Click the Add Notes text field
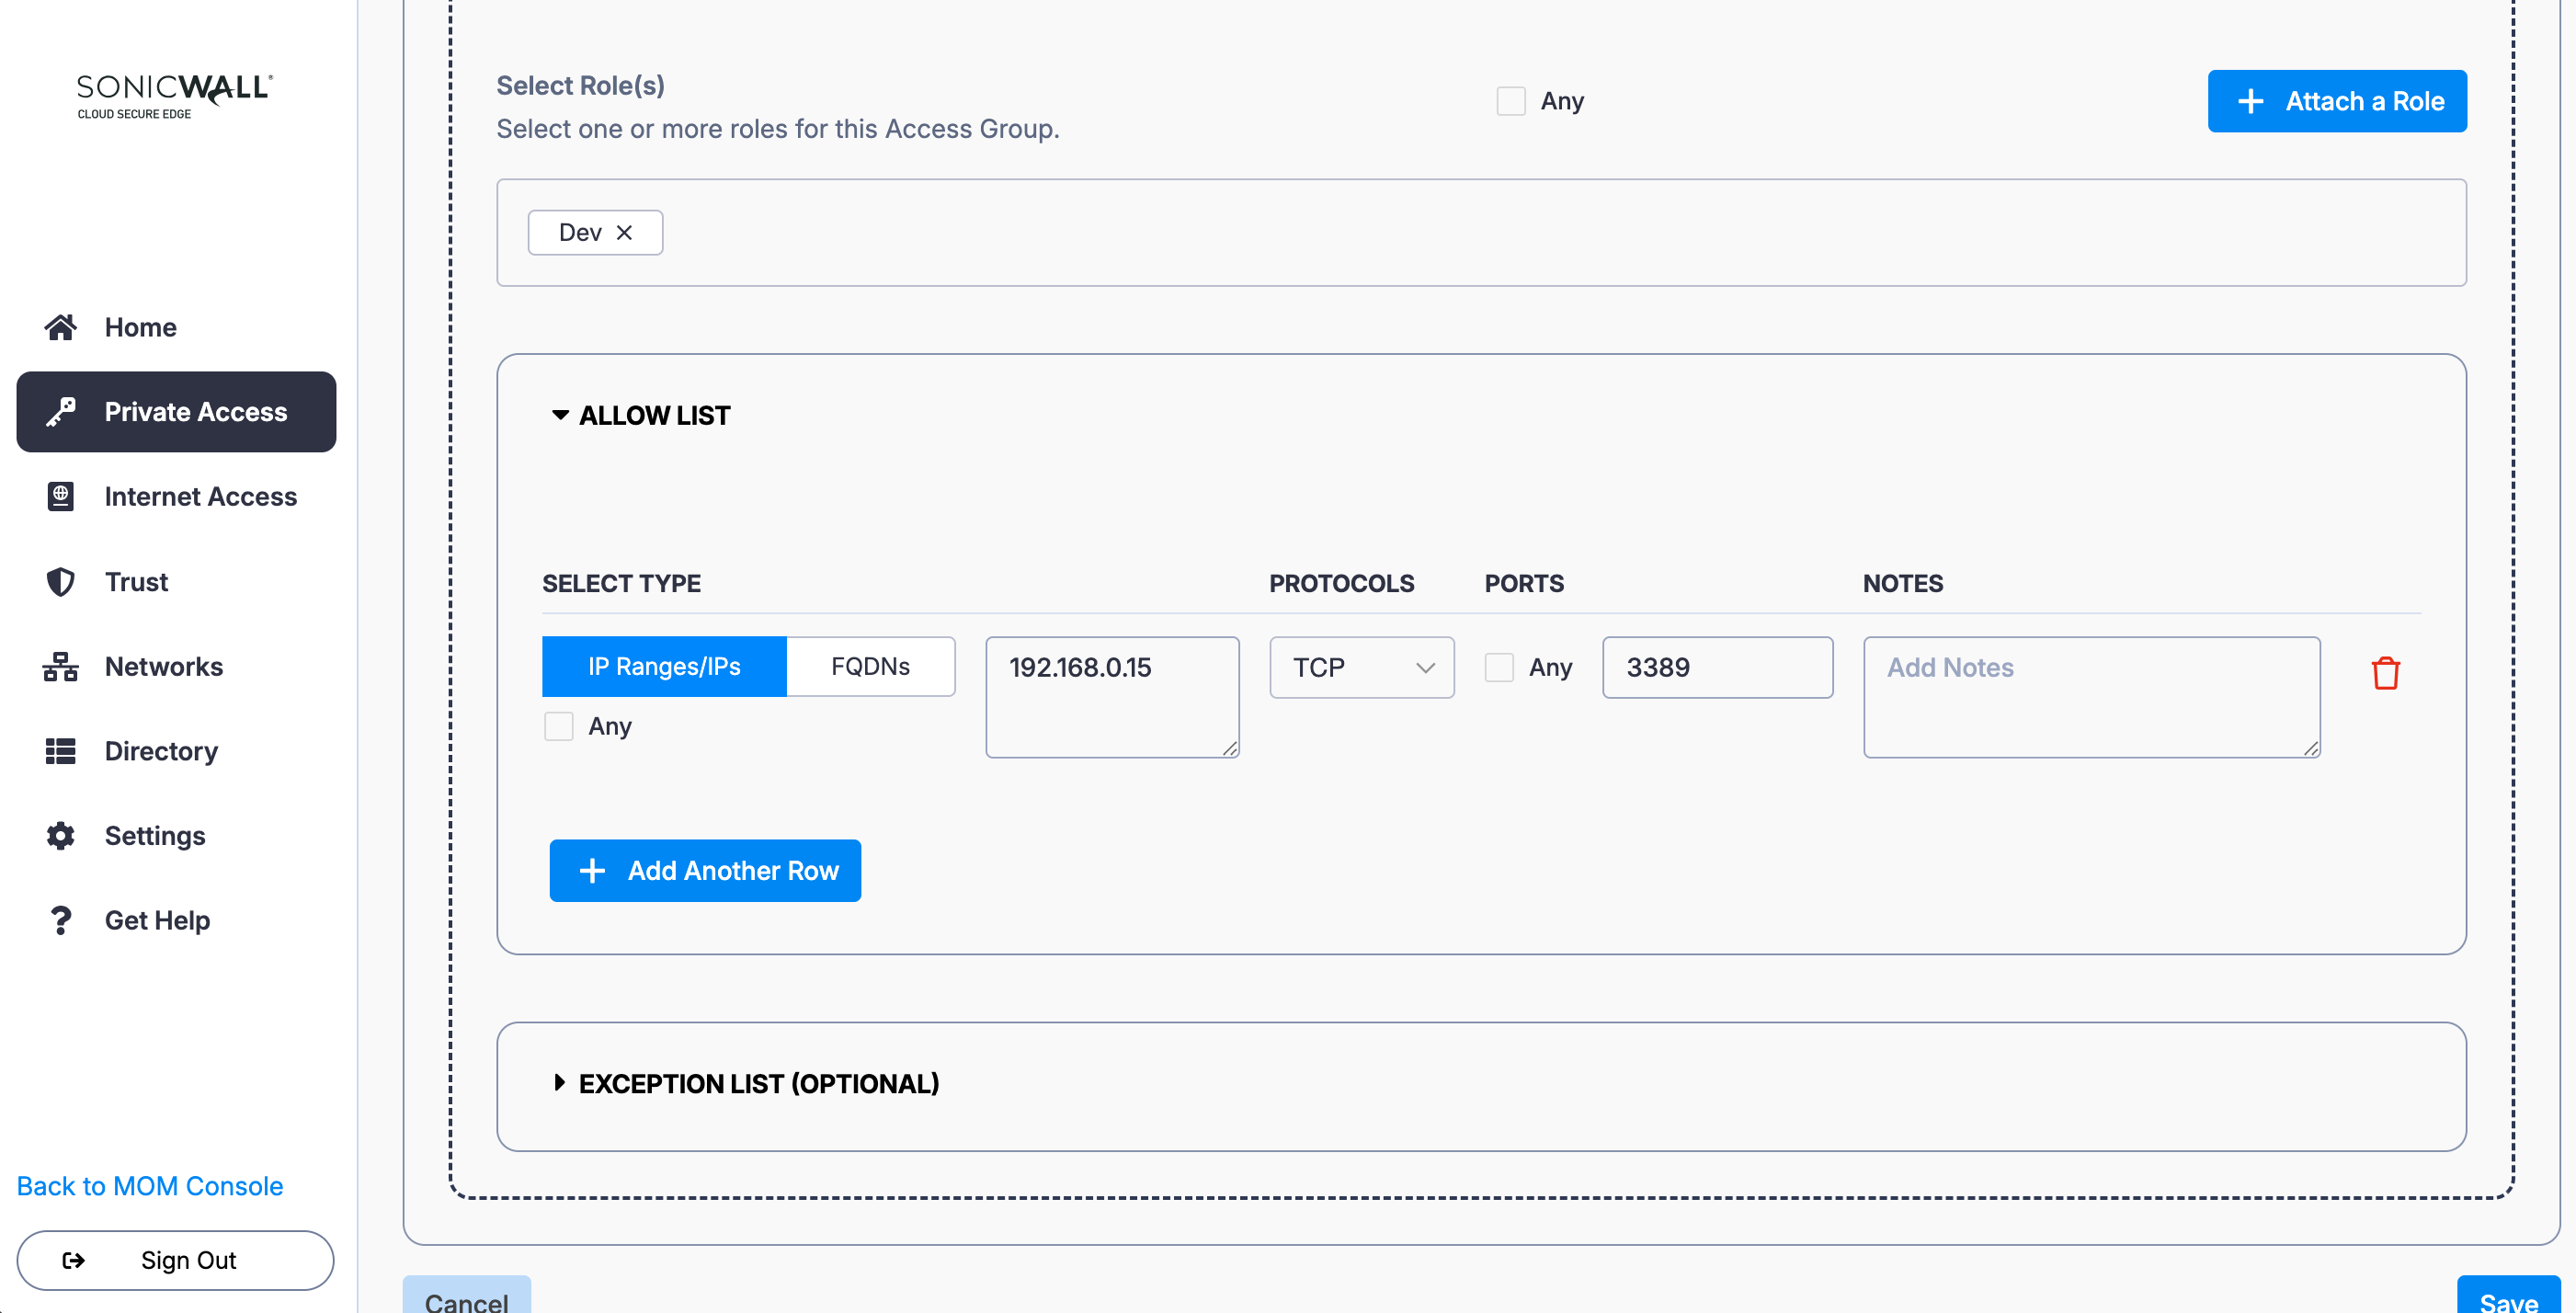This screenshot has height=1313, width=2576. click(x=2090, y=697)
